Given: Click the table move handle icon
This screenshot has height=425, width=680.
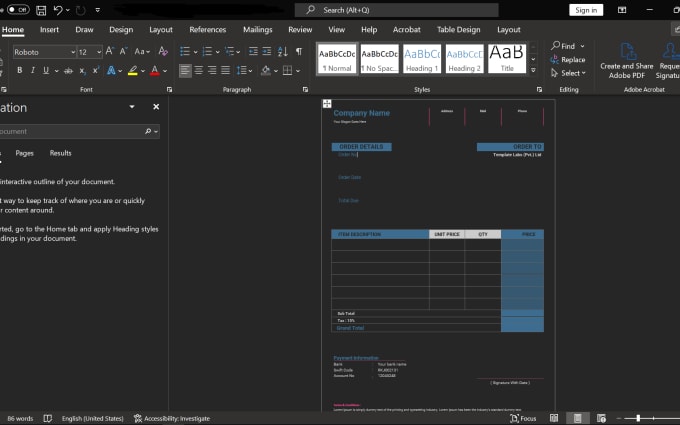Looking at the screenshot, I should (327, 104).
